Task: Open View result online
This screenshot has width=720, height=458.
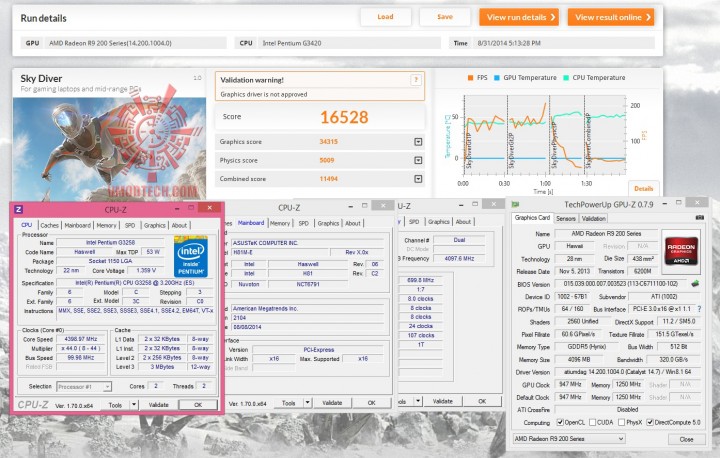Action: pyautogui.click(x=611, y=17)
